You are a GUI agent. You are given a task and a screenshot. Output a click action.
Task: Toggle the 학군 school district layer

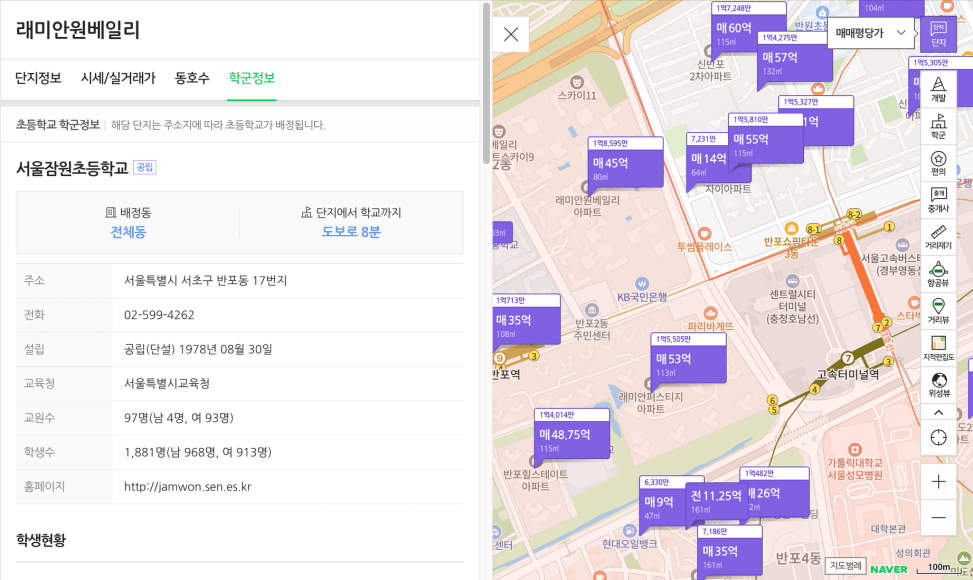[938, 126]
